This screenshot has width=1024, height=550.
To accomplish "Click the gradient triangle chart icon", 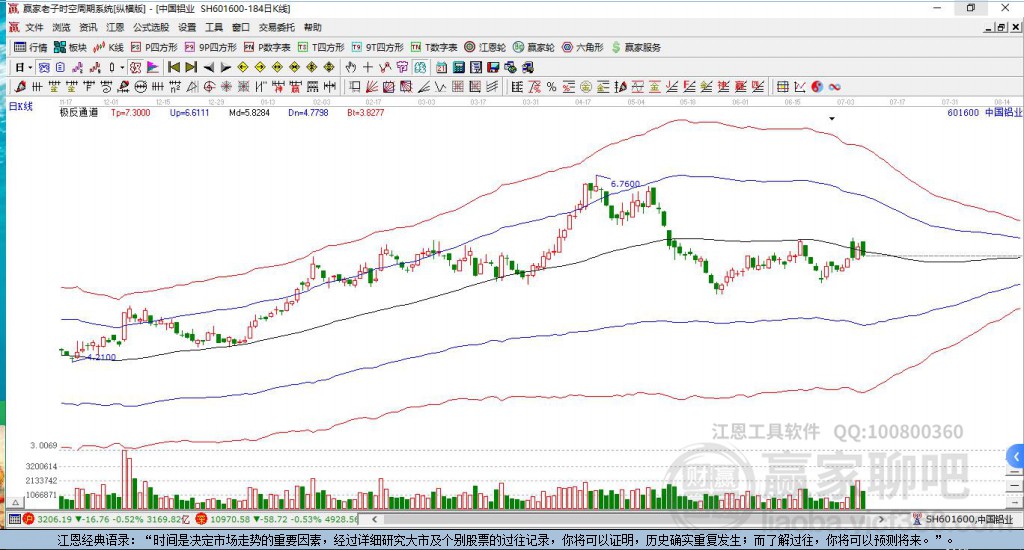I will pyautogui.click(x=153, y=67).
